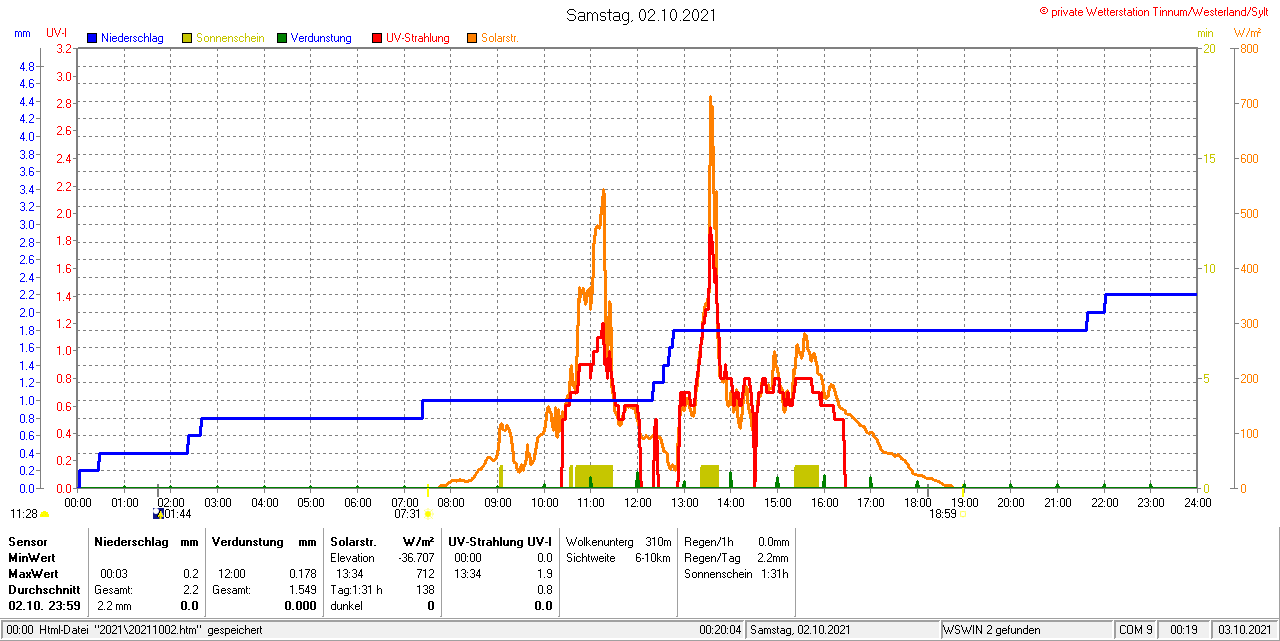Click the widest yellow sunshine bar near 11:00
The image size is (1280, 641).
point(594,476)
